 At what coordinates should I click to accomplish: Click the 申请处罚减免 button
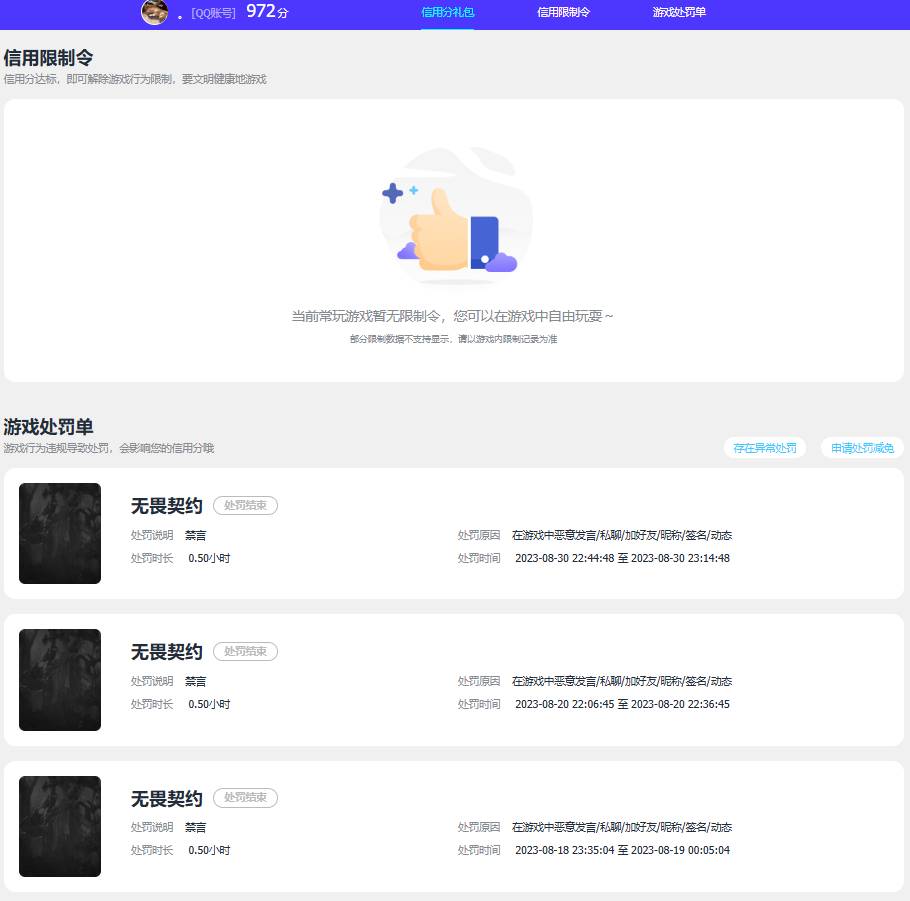point(862,447)
